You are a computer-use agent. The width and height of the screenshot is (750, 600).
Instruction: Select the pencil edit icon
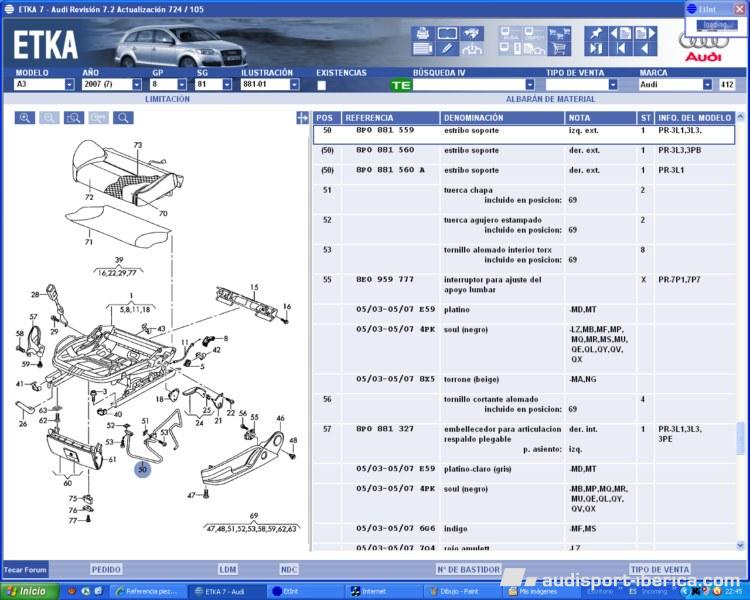447,48
